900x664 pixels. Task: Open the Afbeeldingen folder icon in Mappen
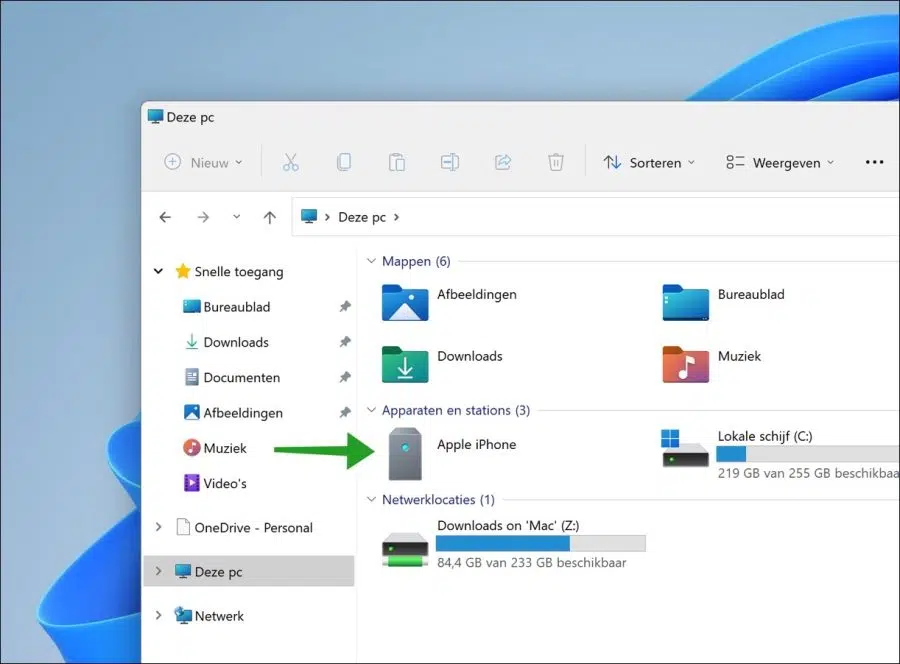405,302
